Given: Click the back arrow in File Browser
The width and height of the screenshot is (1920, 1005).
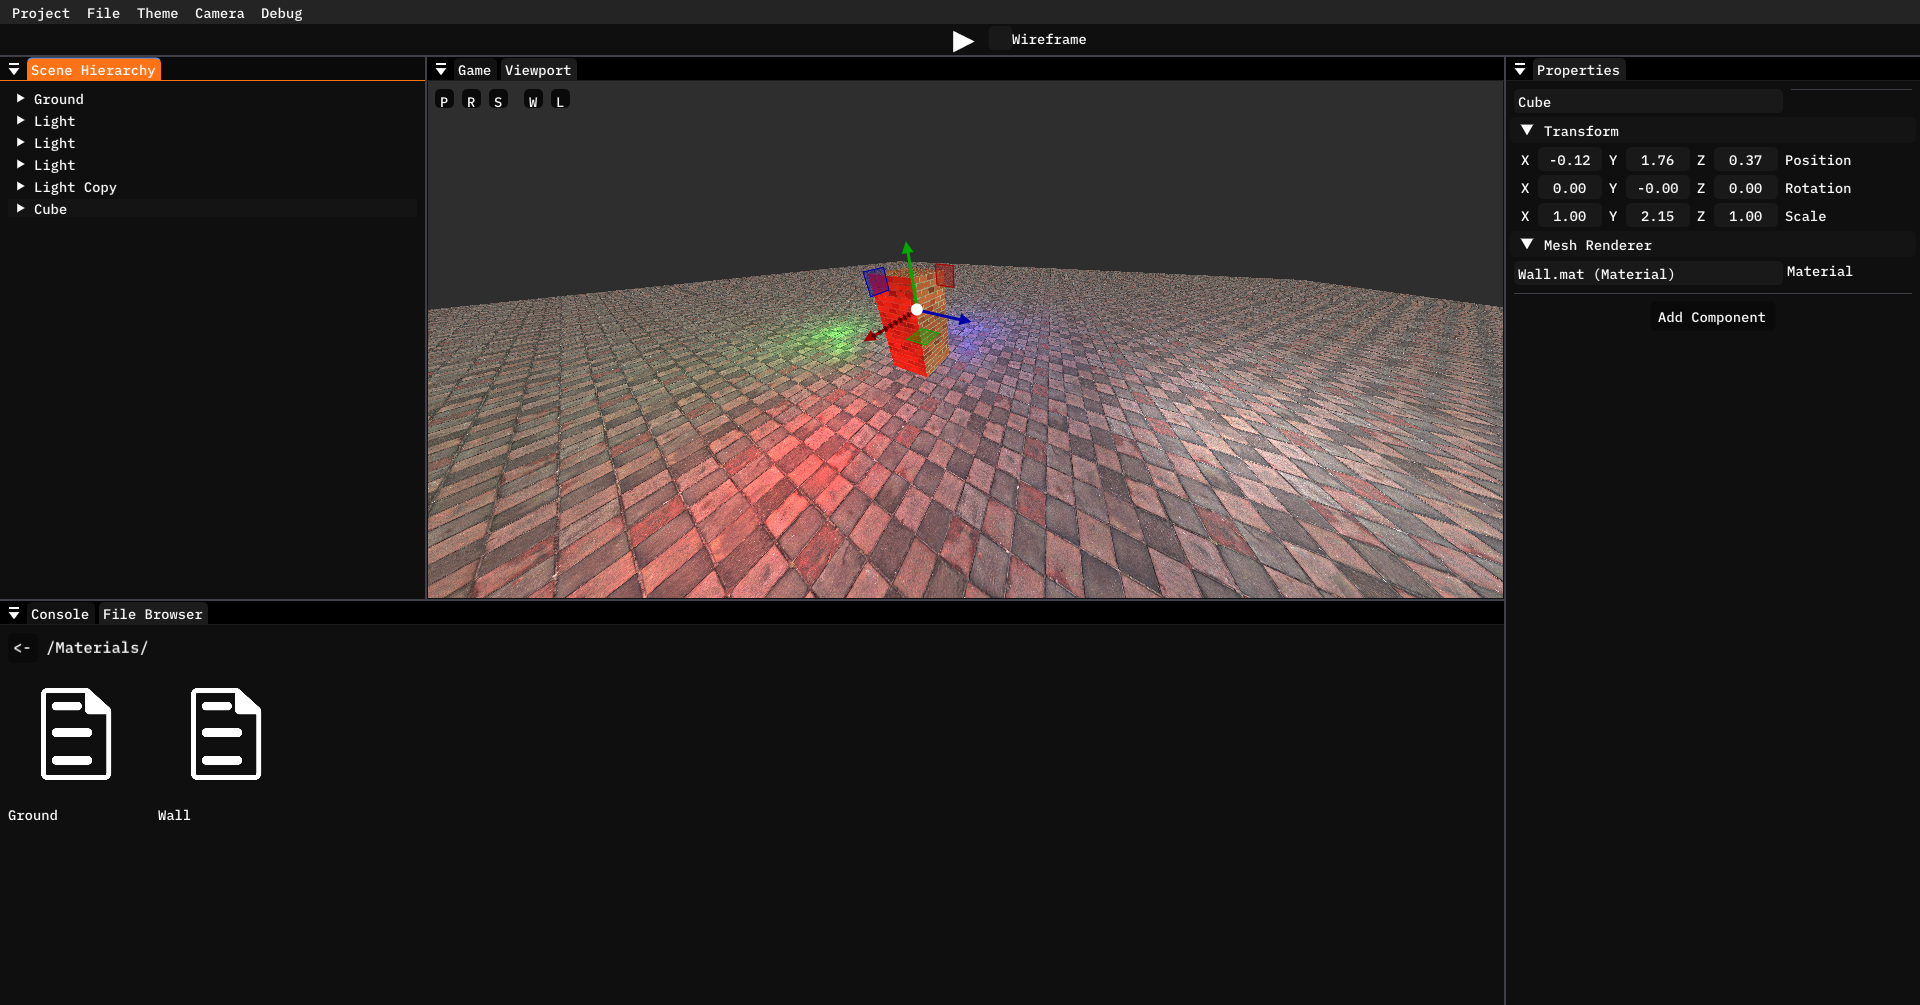Looking at the screenshot, I should pos(22,648).
